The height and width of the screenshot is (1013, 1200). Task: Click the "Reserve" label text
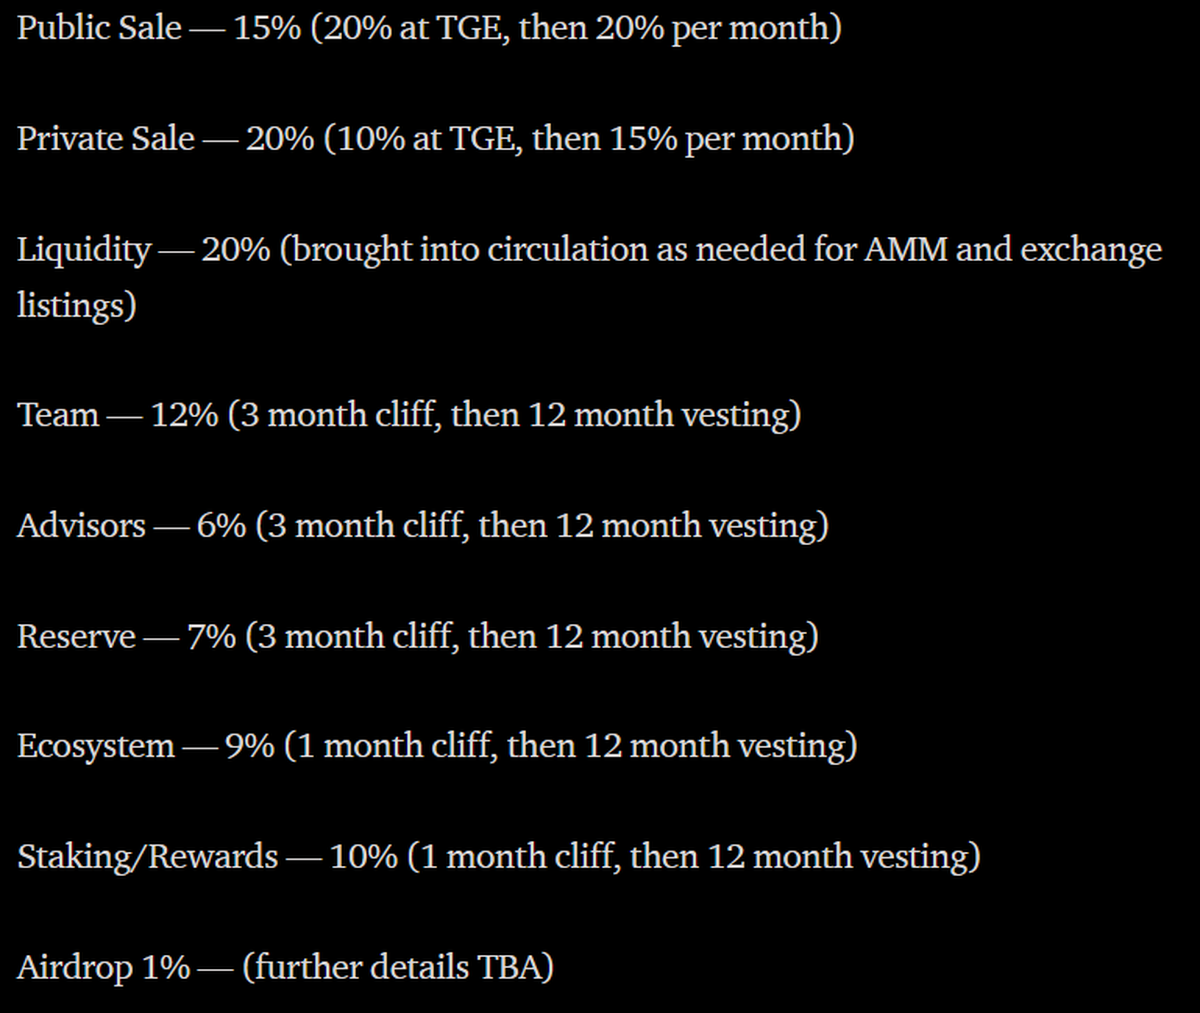(76, 636)
